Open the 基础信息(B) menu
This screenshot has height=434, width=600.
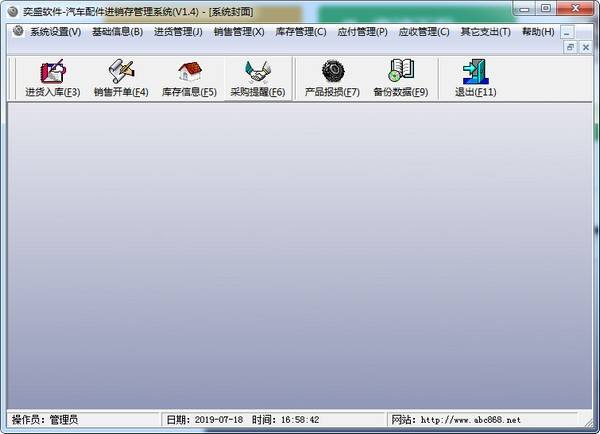pyautogui.click(x=117, y=32)
